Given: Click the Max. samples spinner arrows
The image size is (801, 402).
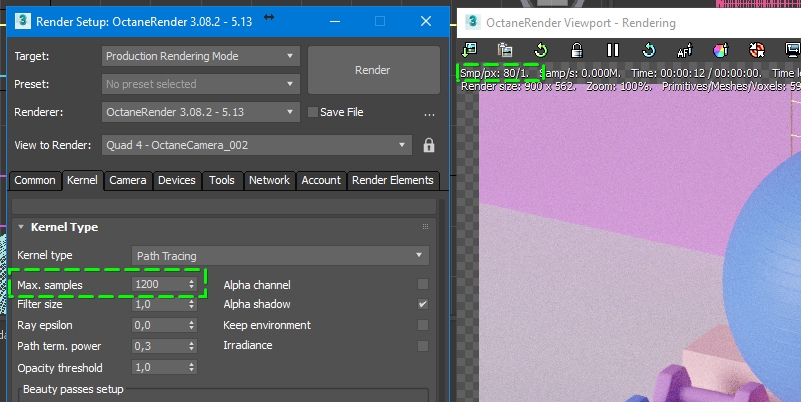Looking at the screenshot, I should tap(191, 284).
